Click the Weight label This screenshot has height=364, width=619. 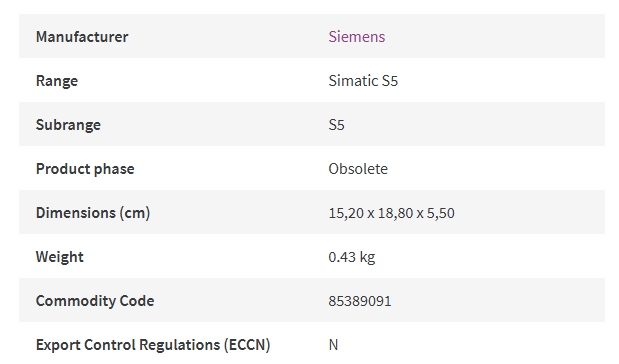[x=60, y=257]
